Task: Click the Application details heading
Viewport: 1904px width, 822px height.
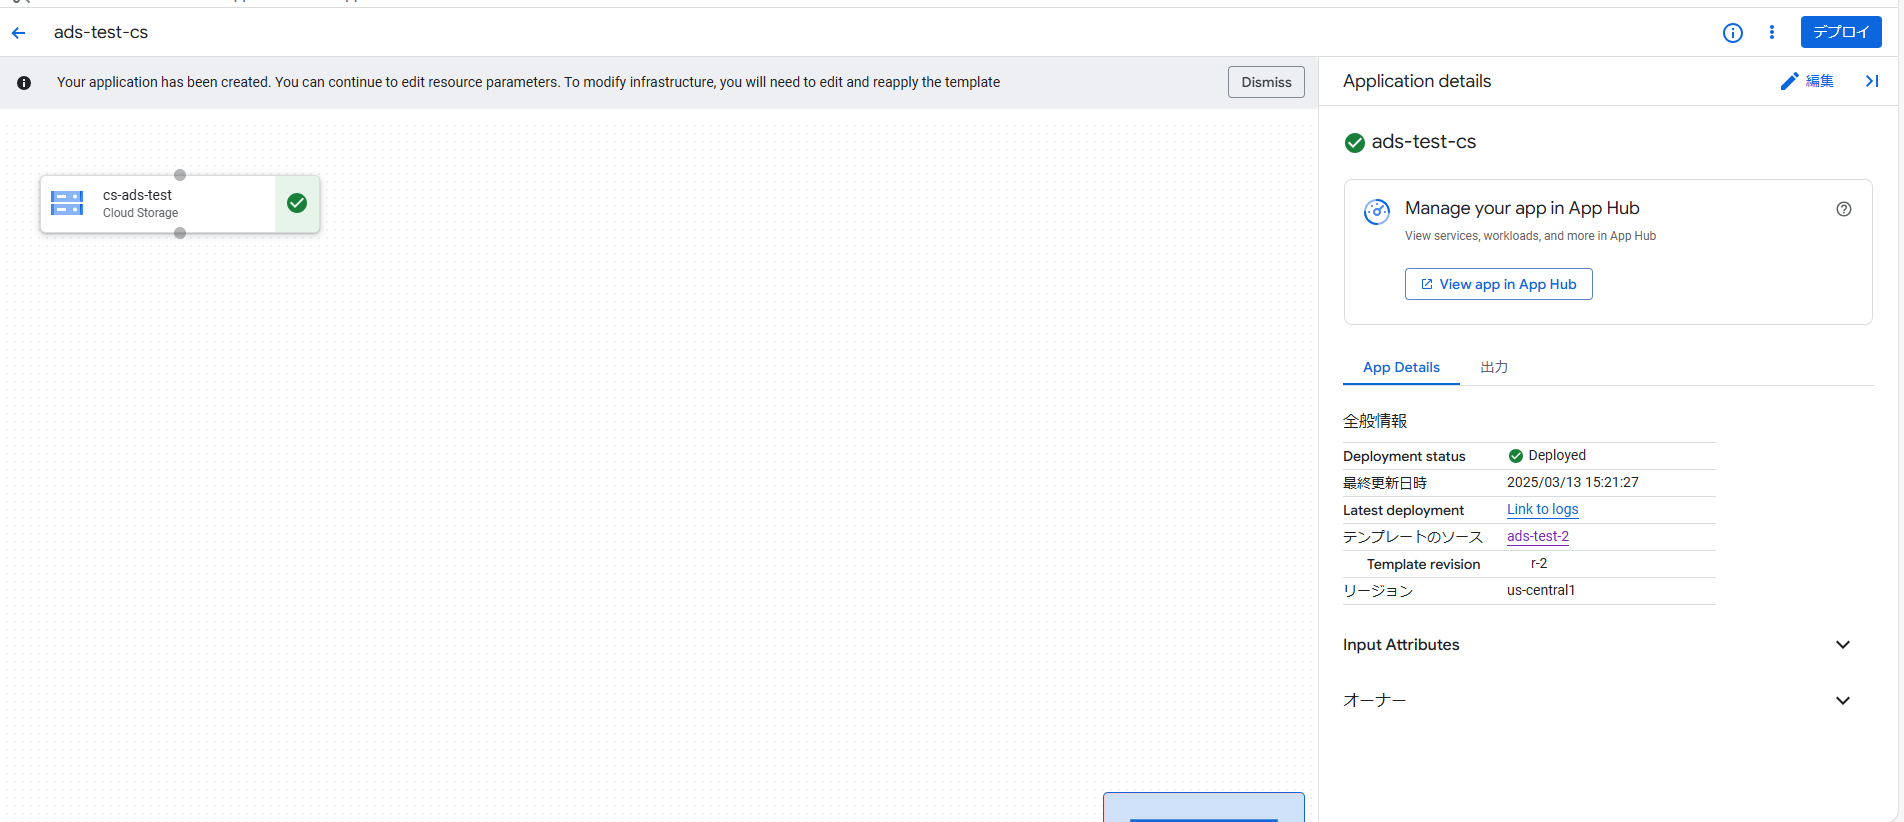Action: click(x=1417, y=81)
